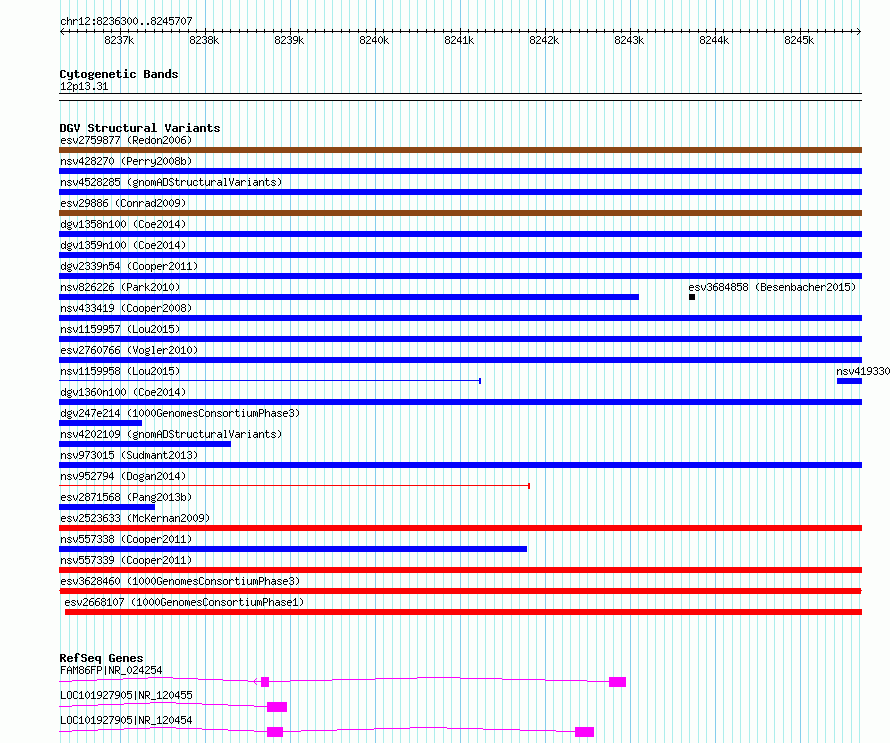
Task: Click the nsv952794 (Dogan2014) label
Action: (123, 476)
